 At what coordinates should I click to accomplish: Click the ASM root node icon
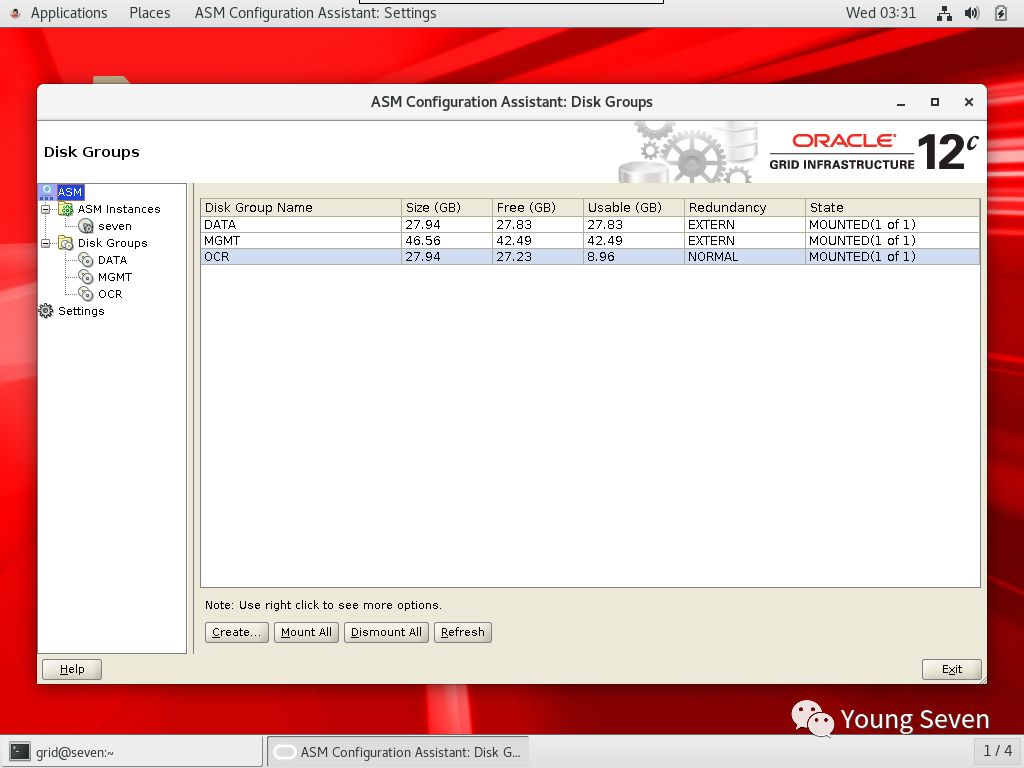coord(47,192)
